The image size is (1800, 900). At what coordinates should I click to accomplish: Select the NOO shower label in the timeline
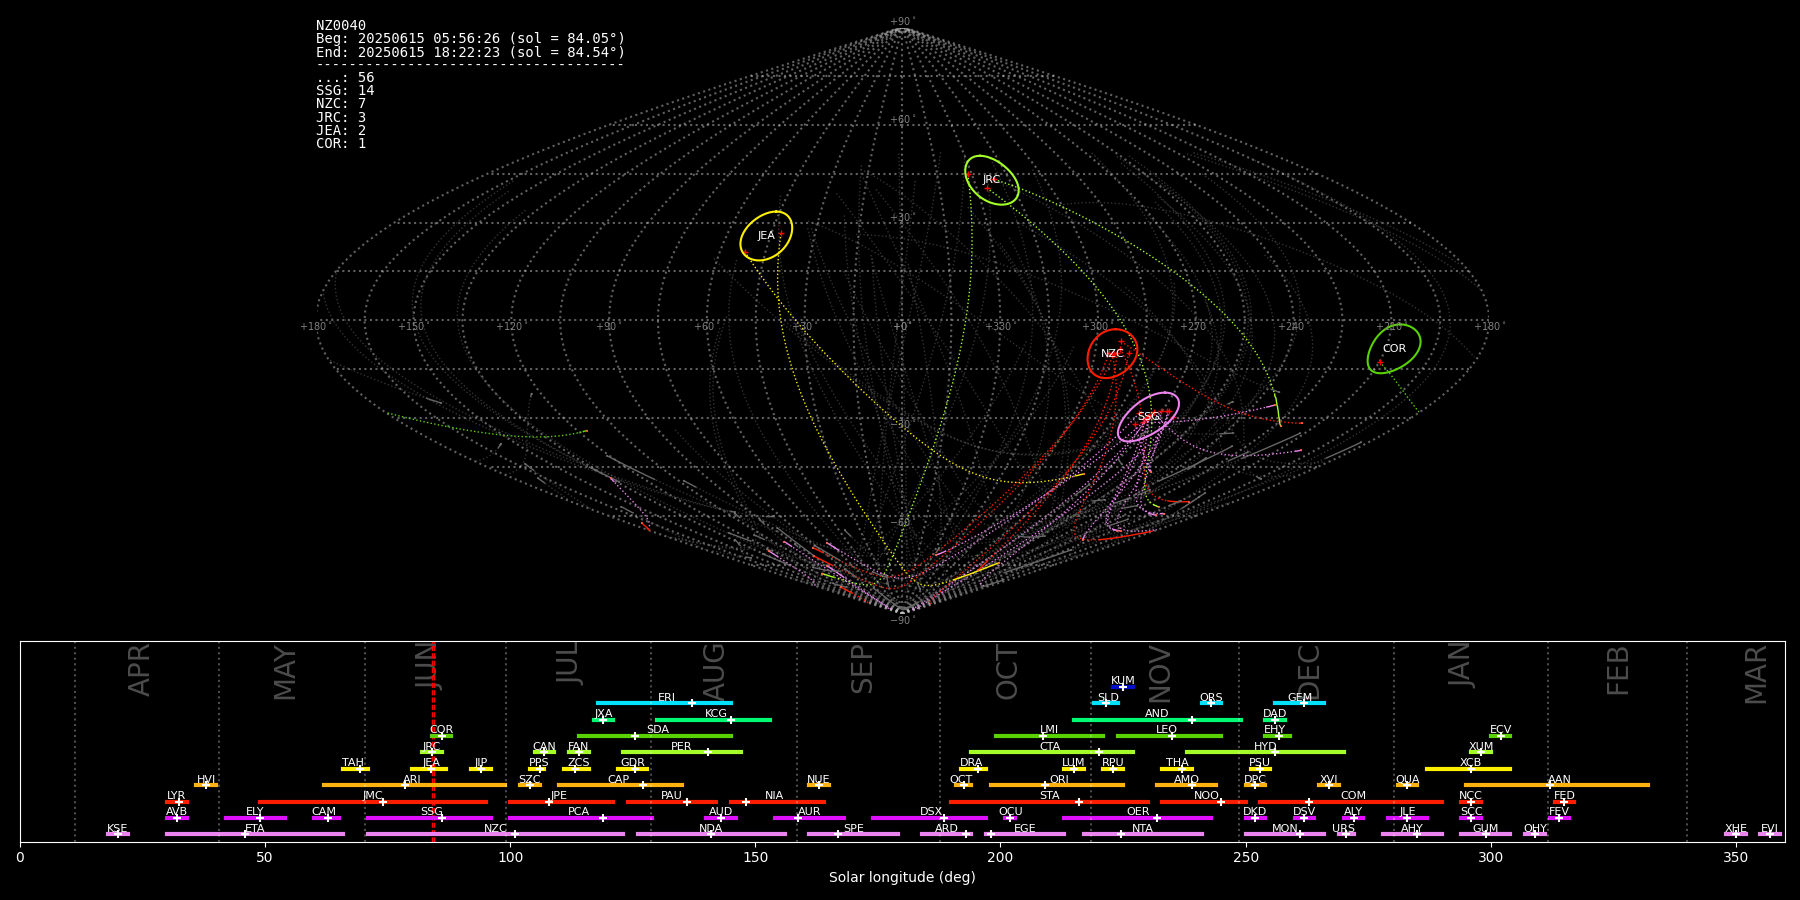point(1206,796)
